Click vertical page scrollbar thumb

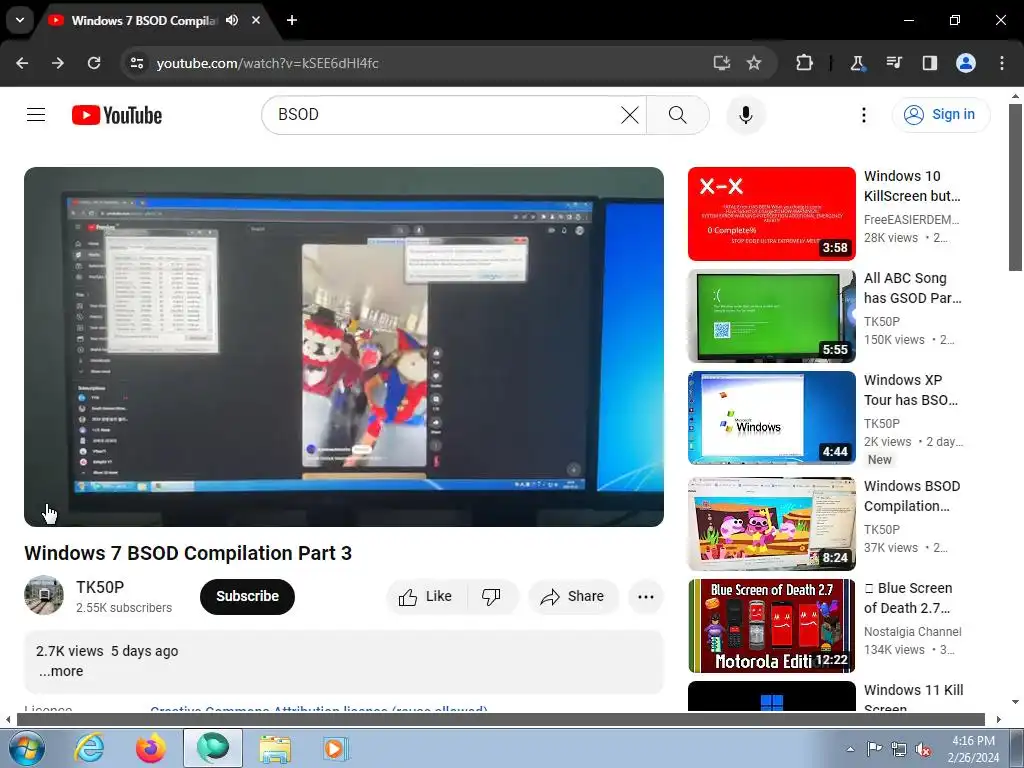click(1016, 187)
